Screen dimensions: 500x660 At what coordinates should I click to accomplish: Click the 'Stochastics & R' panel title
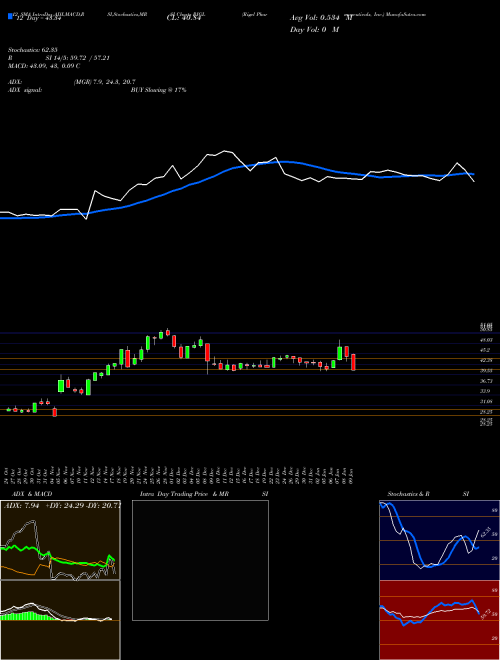tap(408, 494)
